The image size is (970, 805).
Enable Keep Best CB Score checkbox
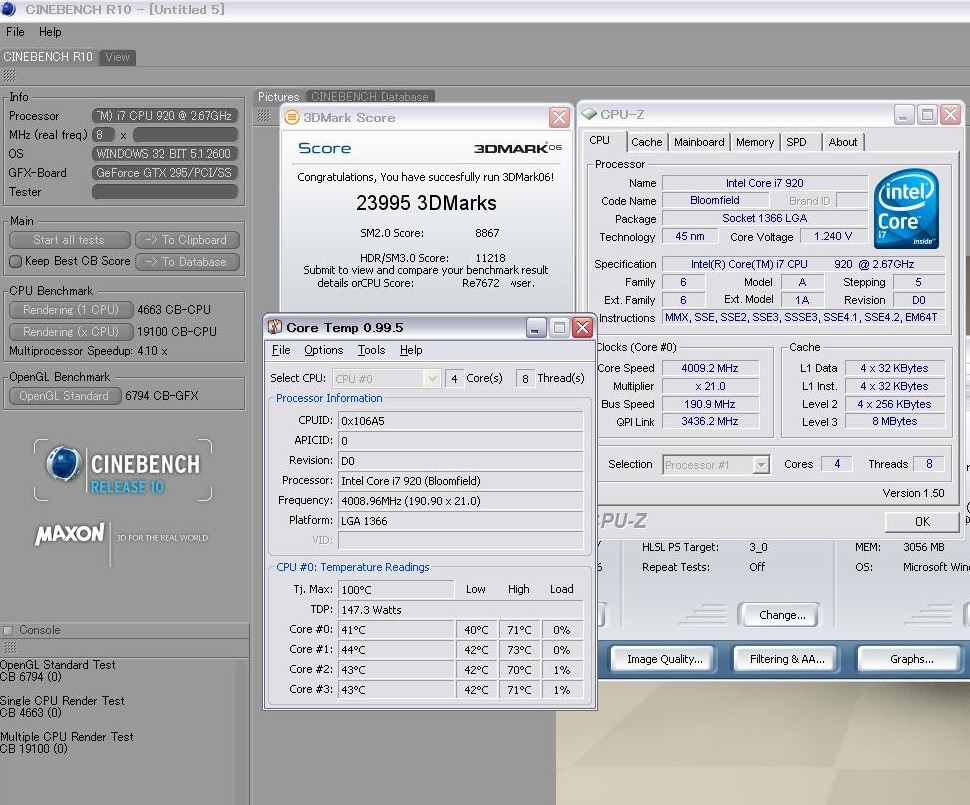(15, 262)
